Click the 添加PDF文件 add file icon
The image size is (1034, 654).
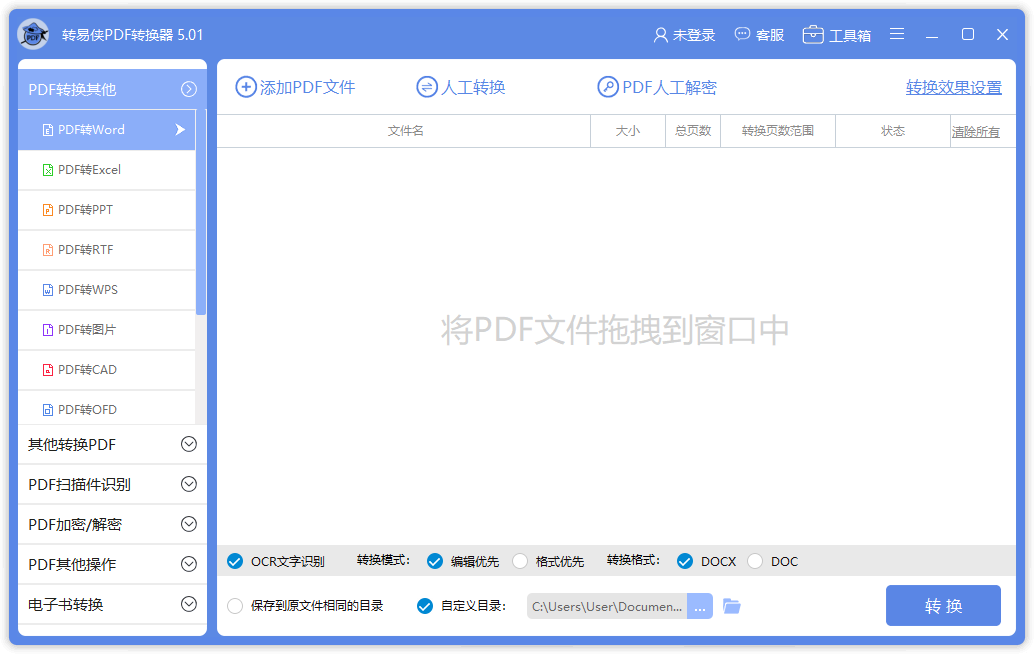pyautogui.click(x=243, y=87)
